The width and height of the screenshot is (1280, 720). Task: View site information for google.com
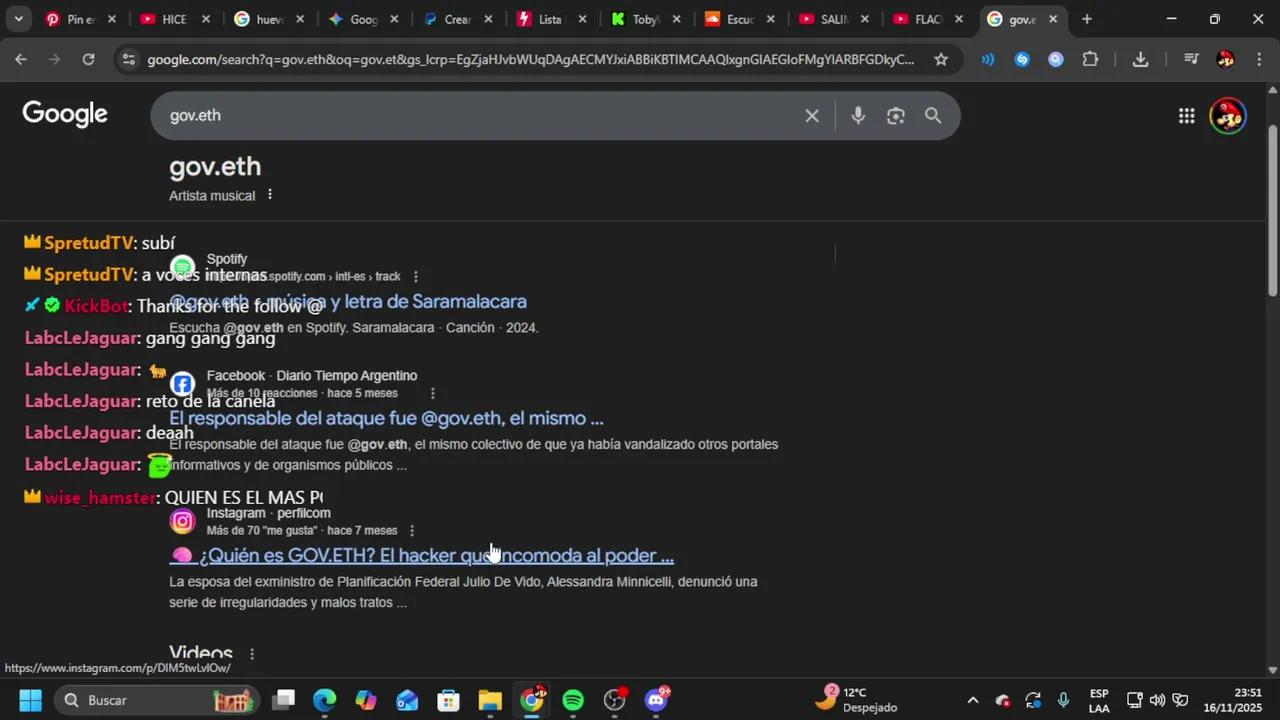(x=128, y=59)
